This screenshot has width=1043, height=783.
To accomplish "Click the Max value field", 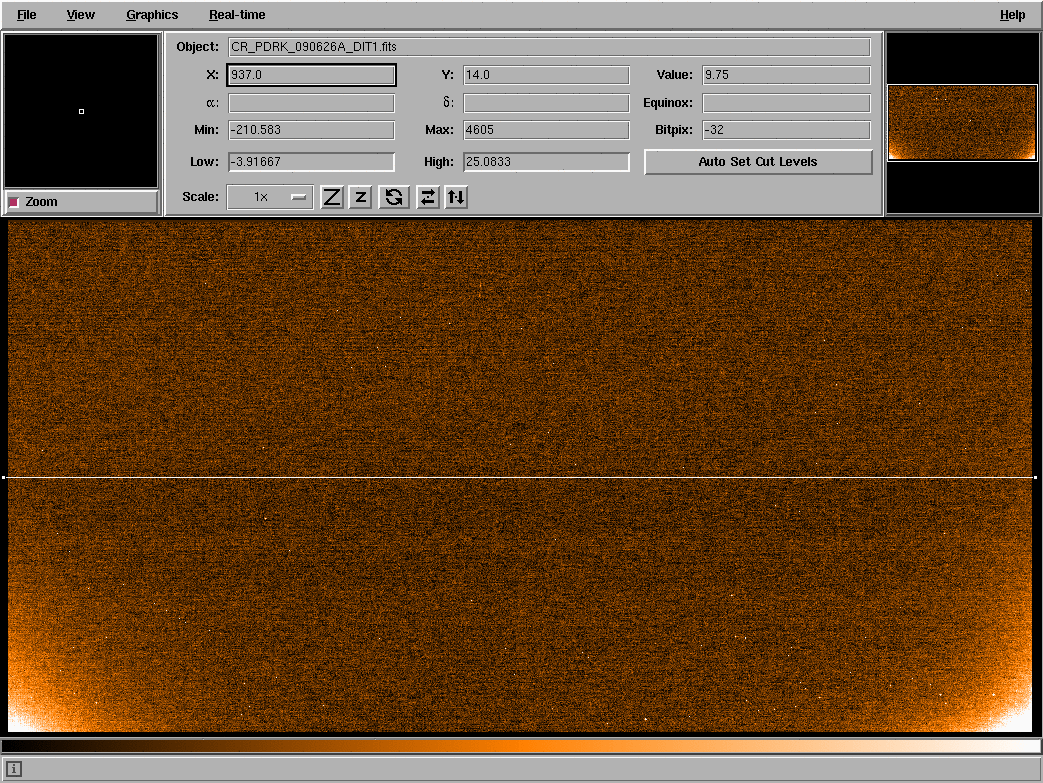I will (x=546, y=130).
